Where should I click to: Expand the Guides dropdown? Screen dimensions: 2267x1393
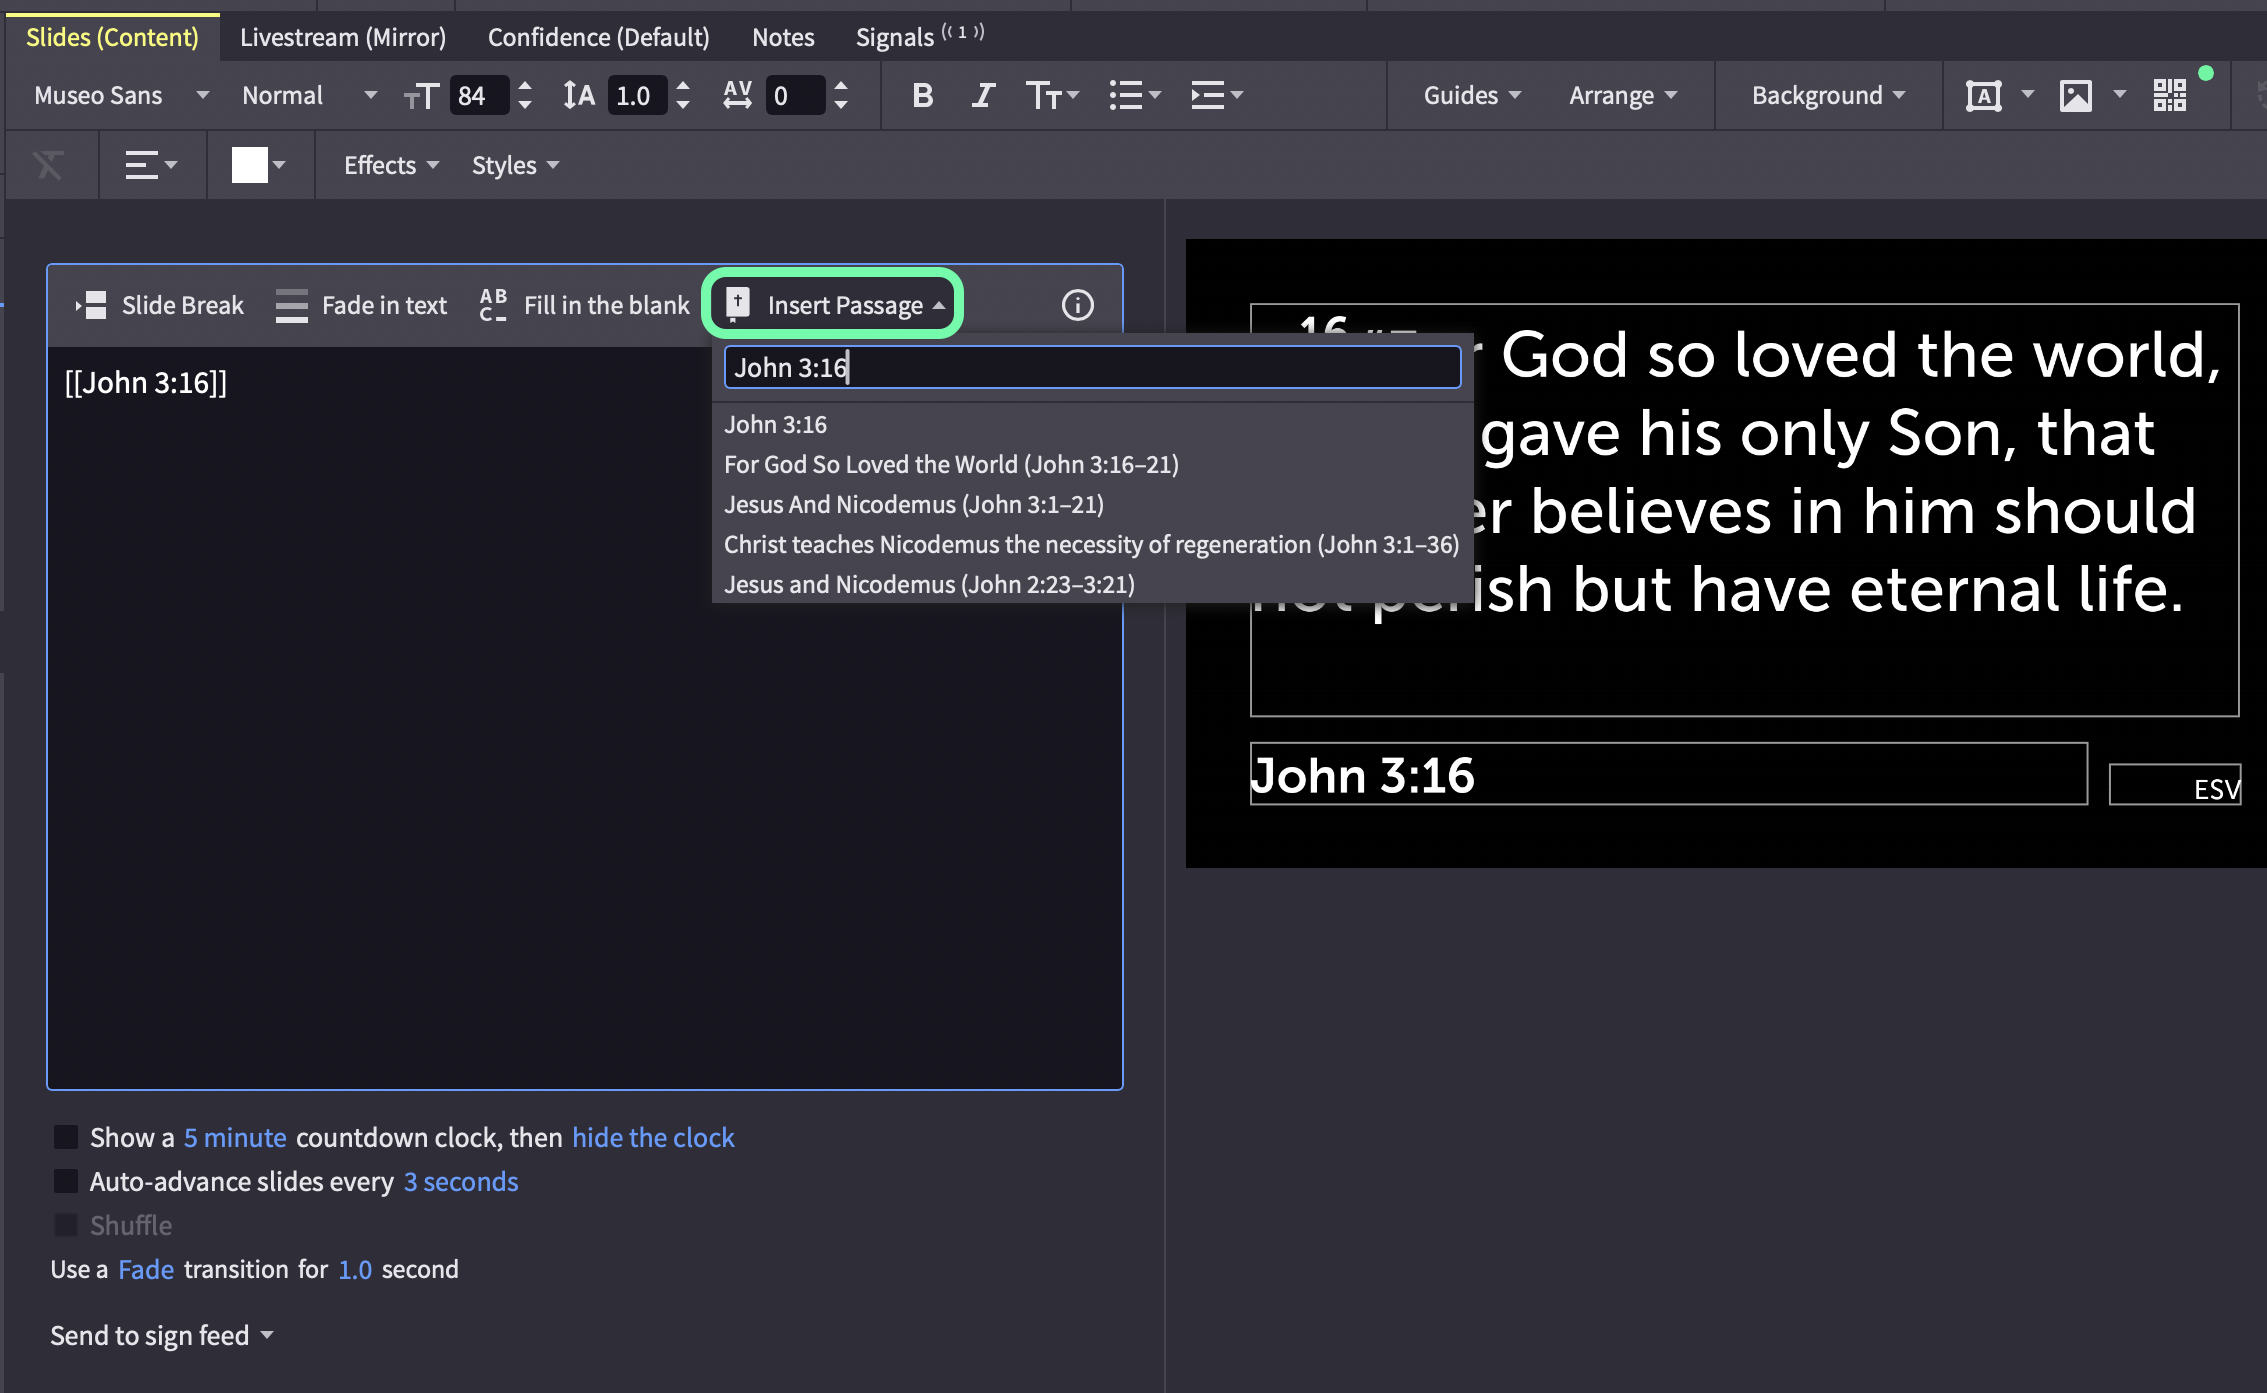(x=1471, y=95)
